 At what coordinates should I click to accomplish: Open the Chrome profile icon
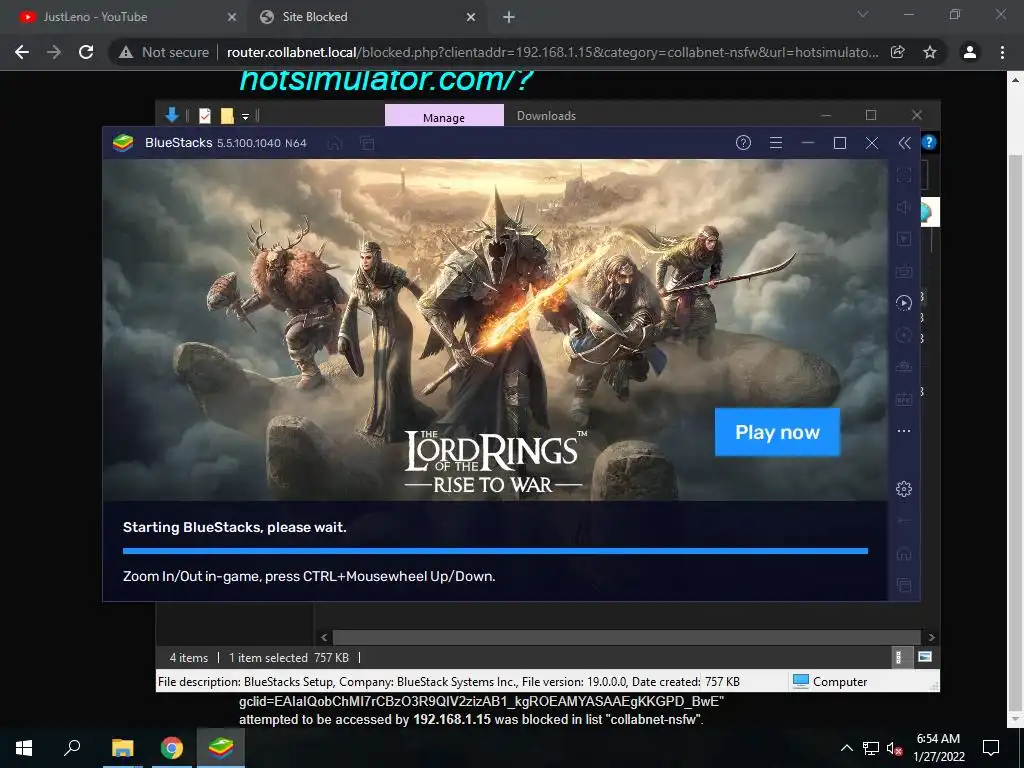coord(970,52)
